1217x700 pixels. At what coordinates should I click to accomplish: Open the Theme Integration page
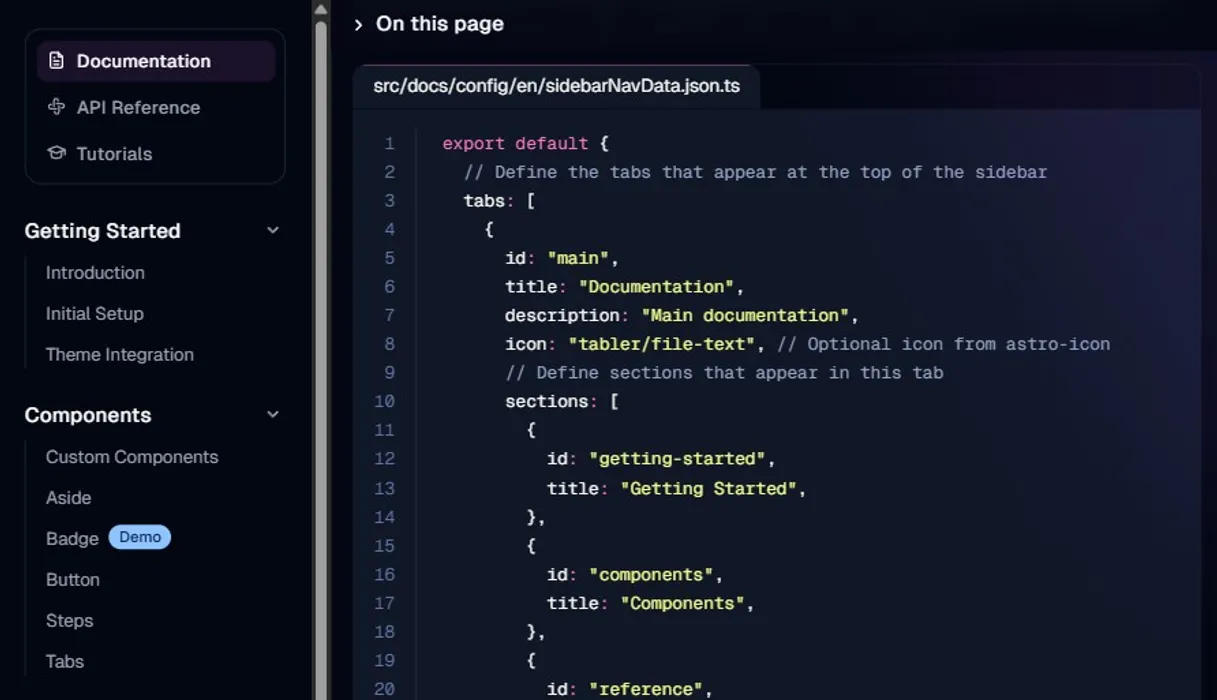[120, 355]
